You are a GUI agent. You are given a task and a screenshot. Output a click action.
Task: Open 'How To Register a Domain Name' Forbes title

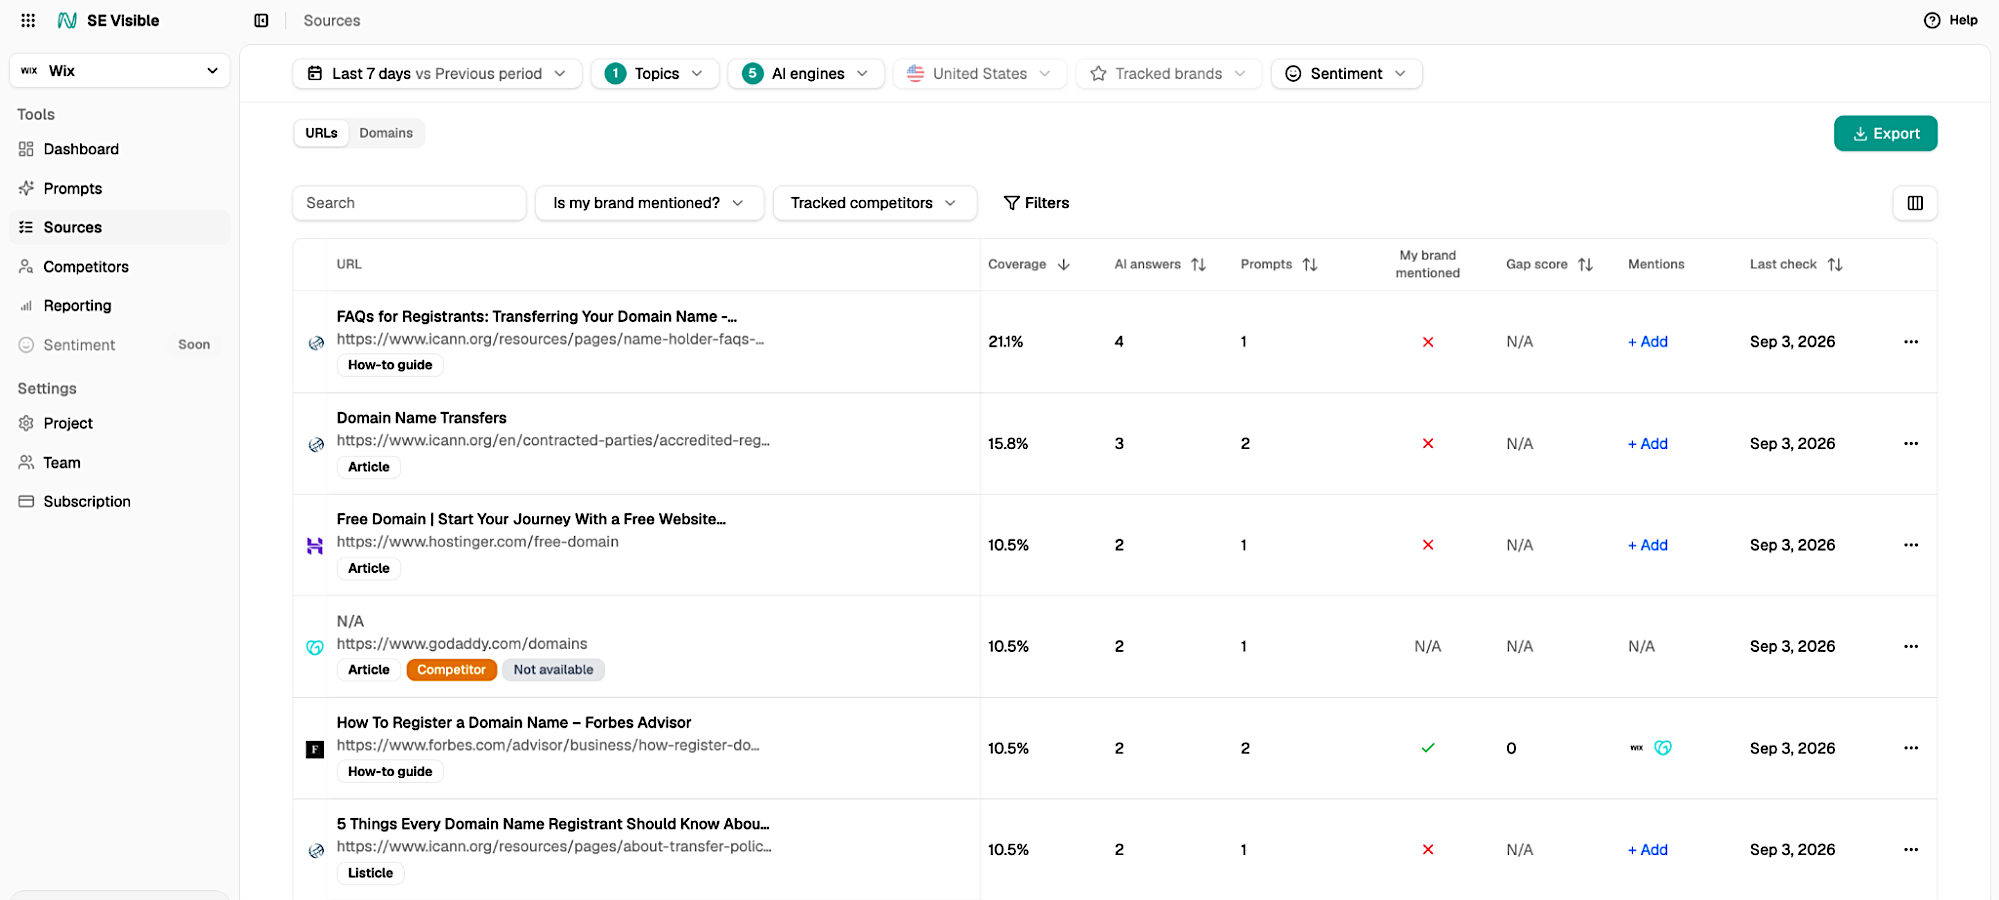pyautogui.click(x=514, y=723)
